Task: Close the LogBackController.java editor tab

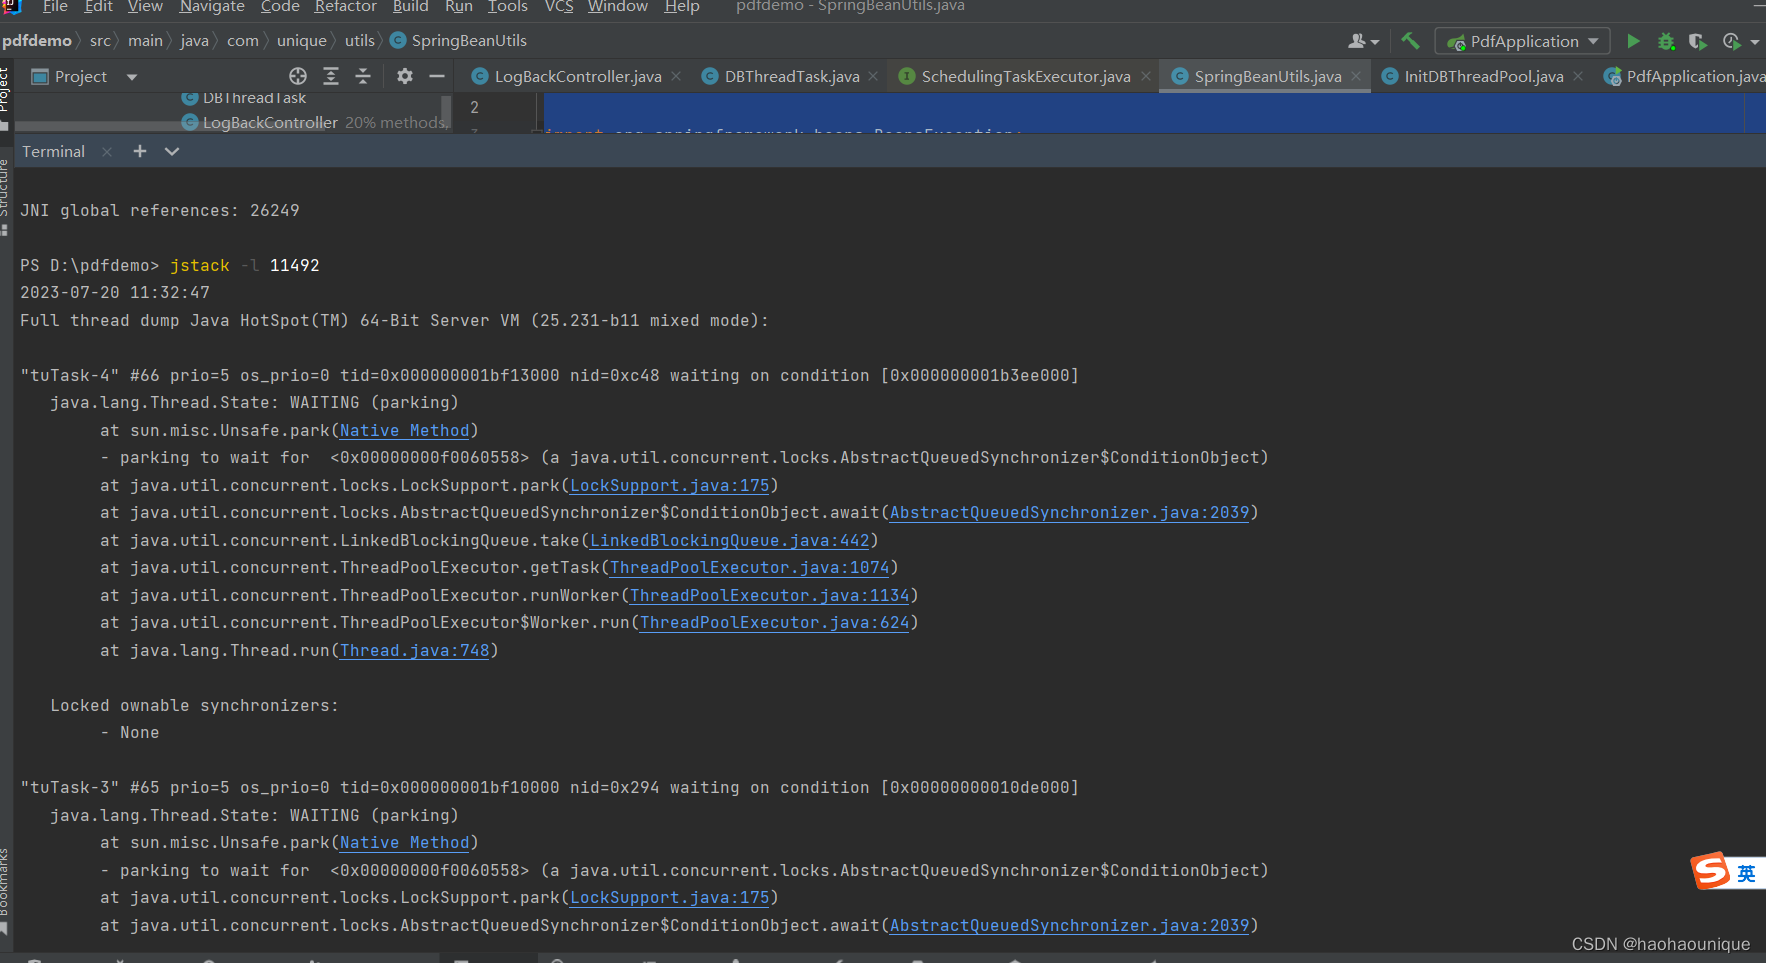Action: point(677,76)
